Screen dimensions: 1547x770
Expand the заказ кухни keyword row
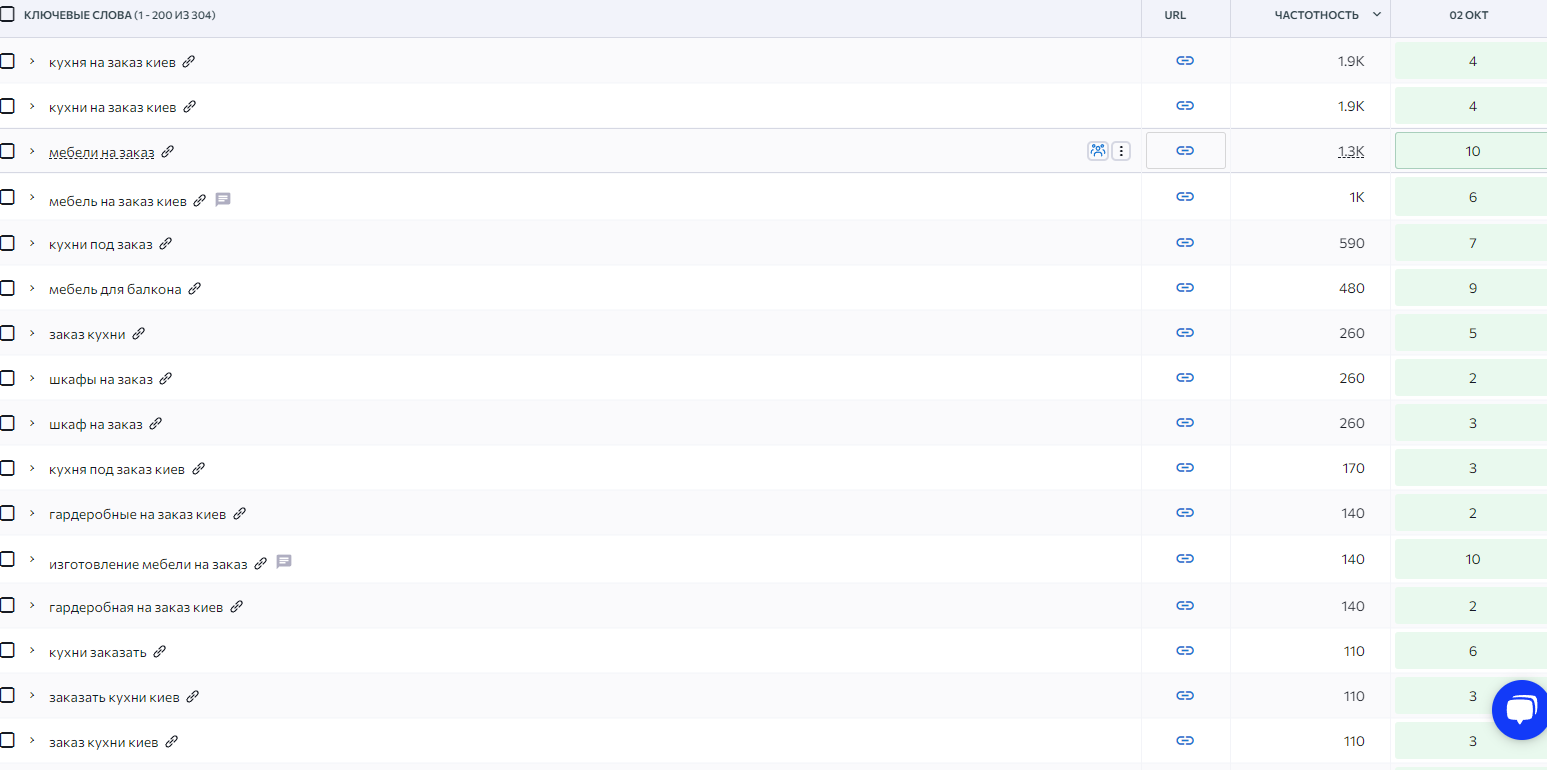click(x=32, y=333)
